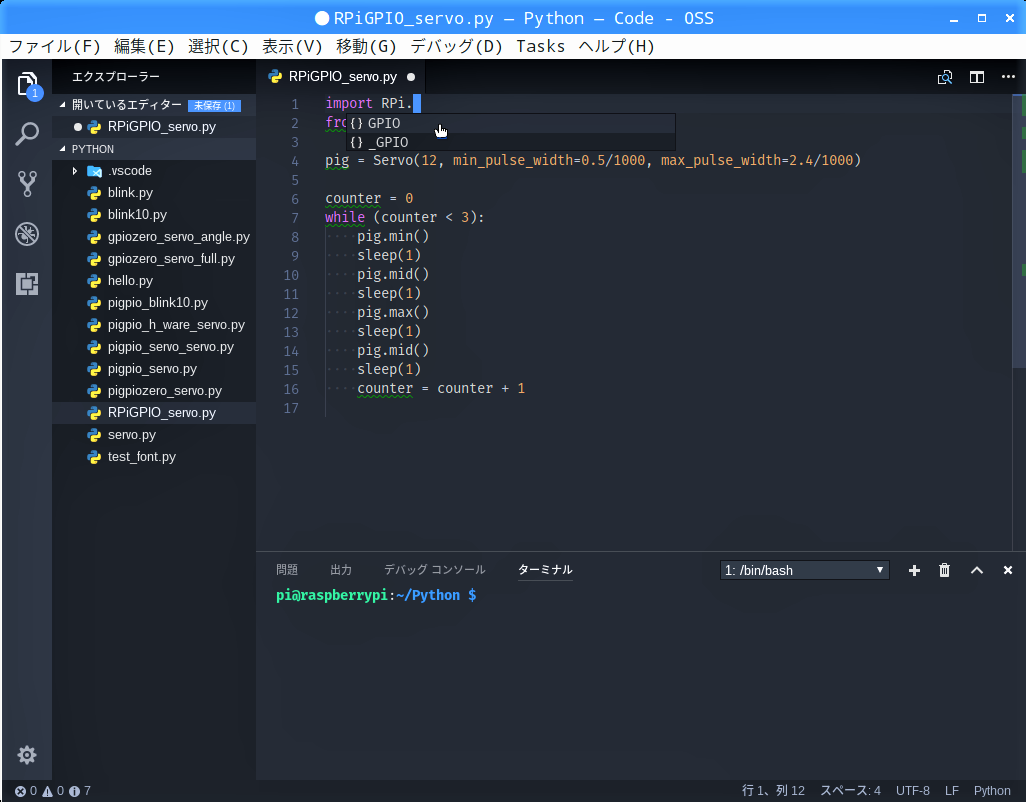Open the Manage gear icon

coord(27,755)
